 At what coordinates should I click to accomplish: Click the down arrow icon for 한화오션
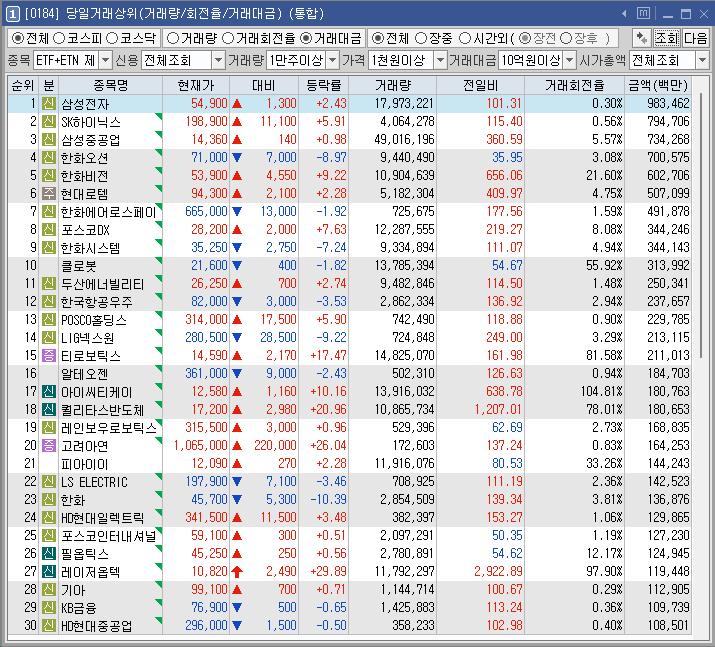pos(237,158)
